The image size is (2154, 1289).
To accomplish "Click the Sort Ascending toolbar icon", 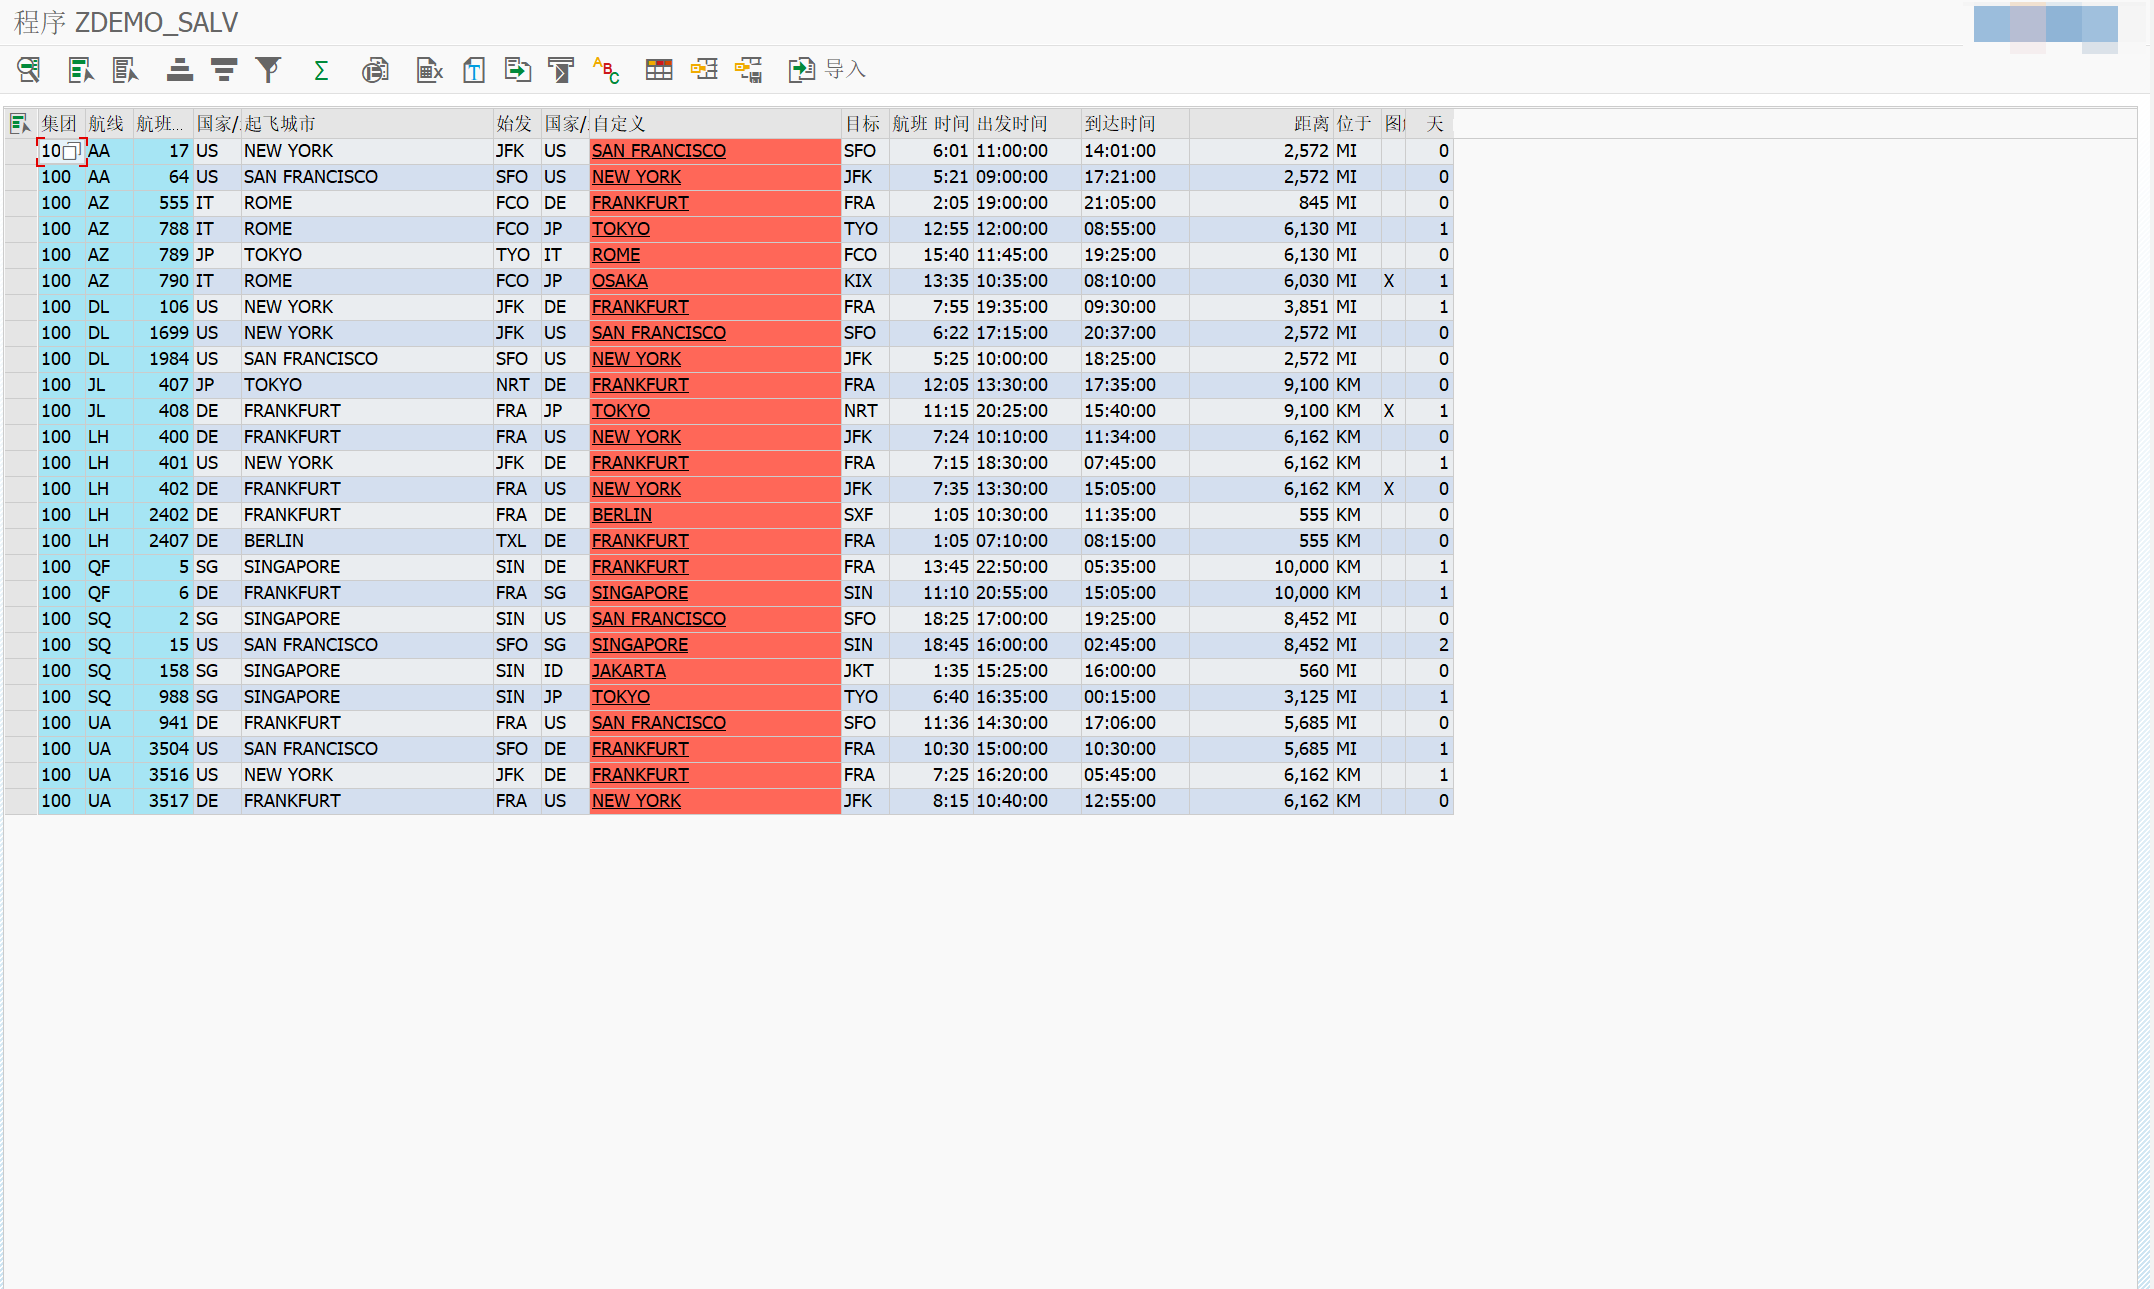I will tap(179, 69).
